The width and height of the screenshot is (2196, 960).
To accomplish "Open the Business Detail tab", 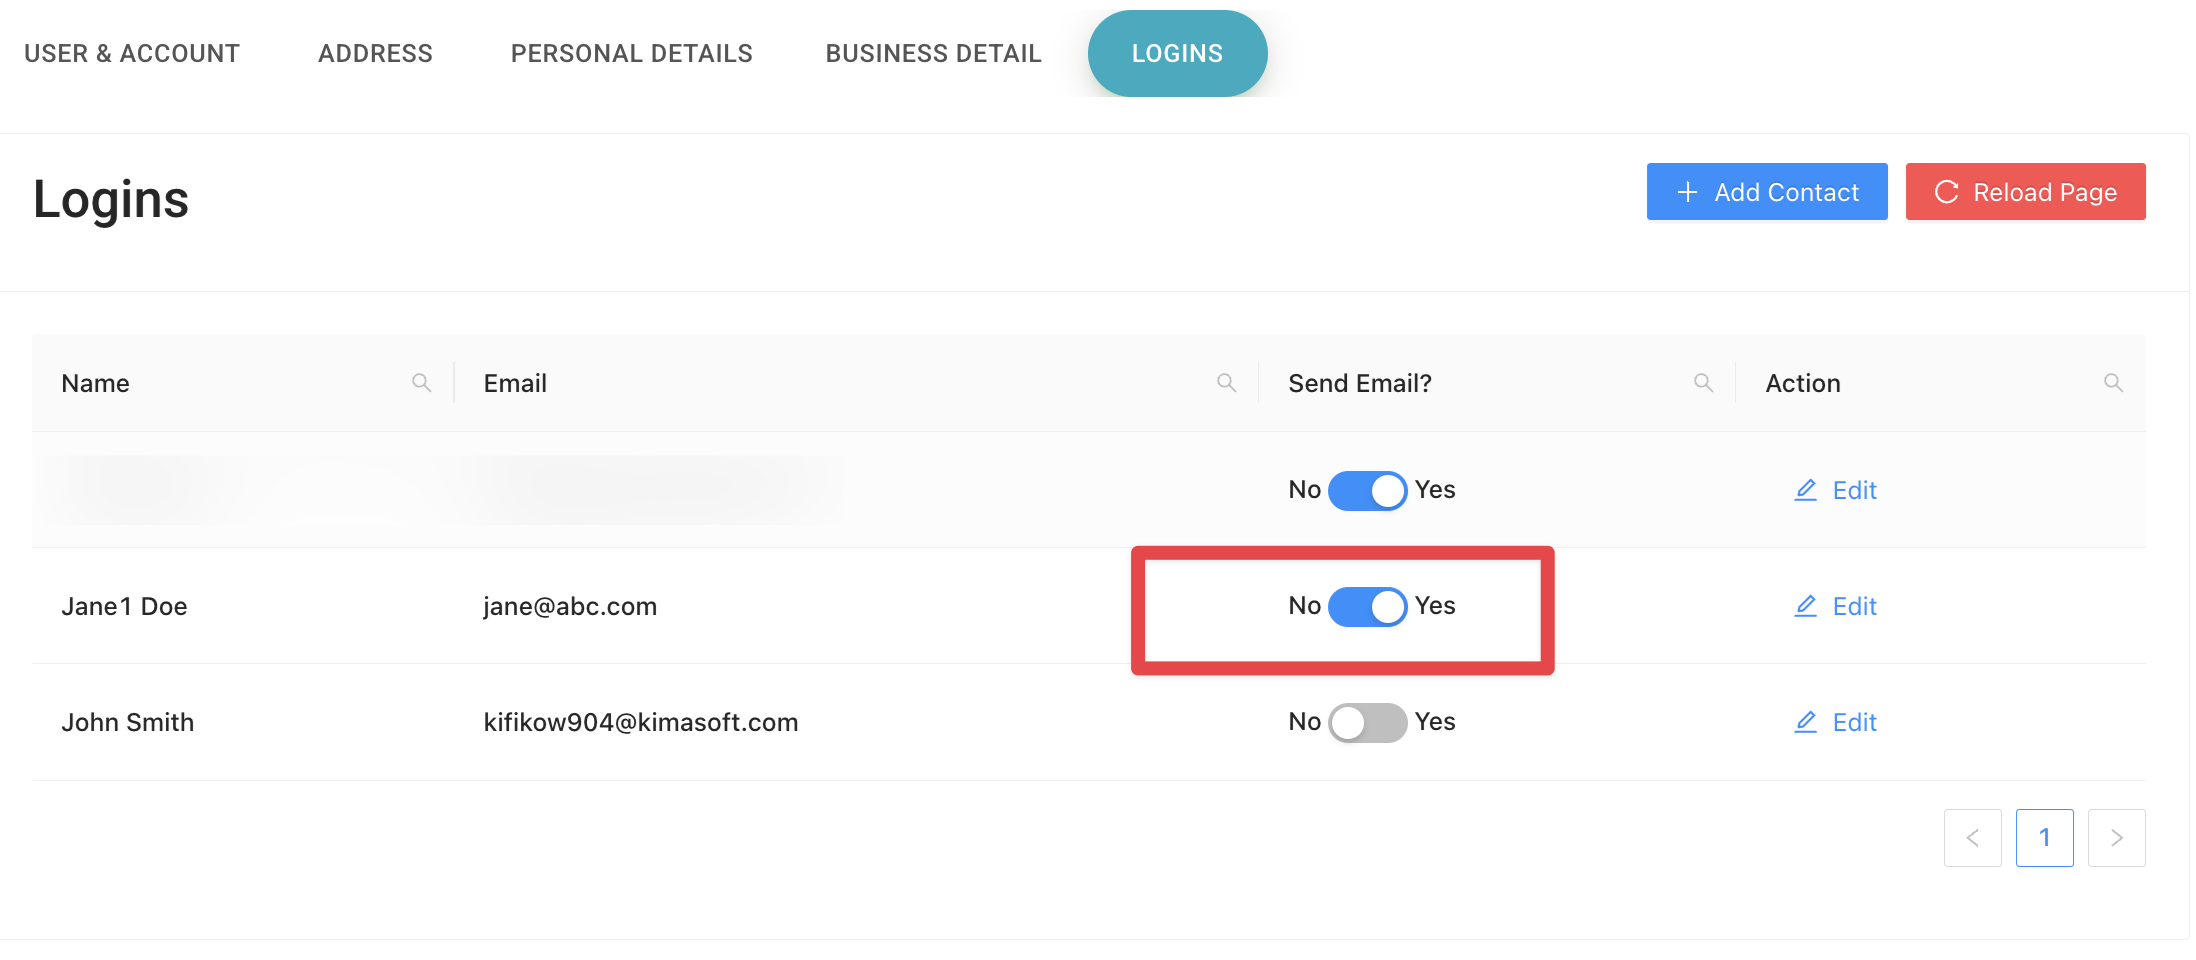I will pos(933,54).
